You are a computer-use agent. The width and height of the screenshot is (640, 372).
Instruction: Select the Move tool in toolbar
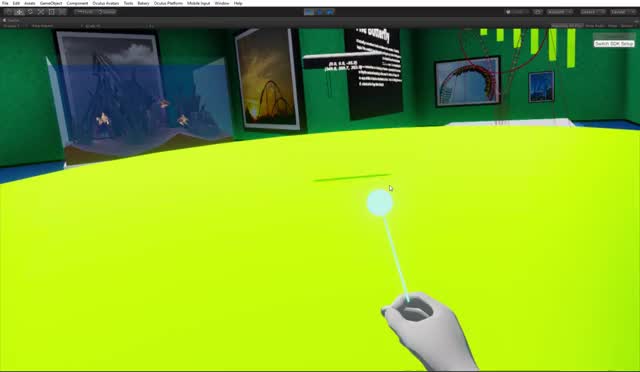19,12
